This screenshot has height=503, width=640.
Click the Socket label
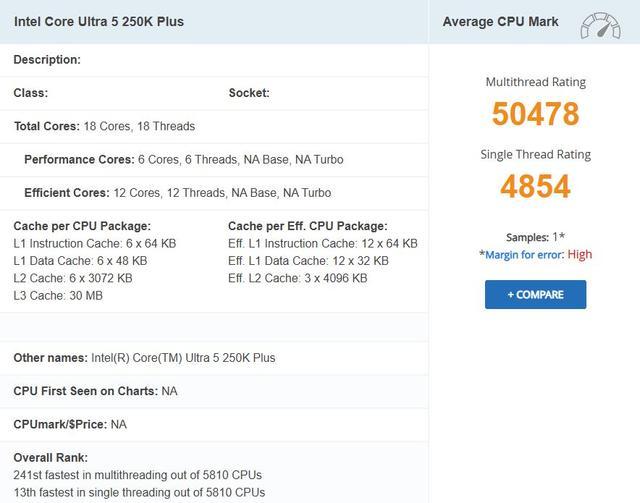tap(249, 93)
